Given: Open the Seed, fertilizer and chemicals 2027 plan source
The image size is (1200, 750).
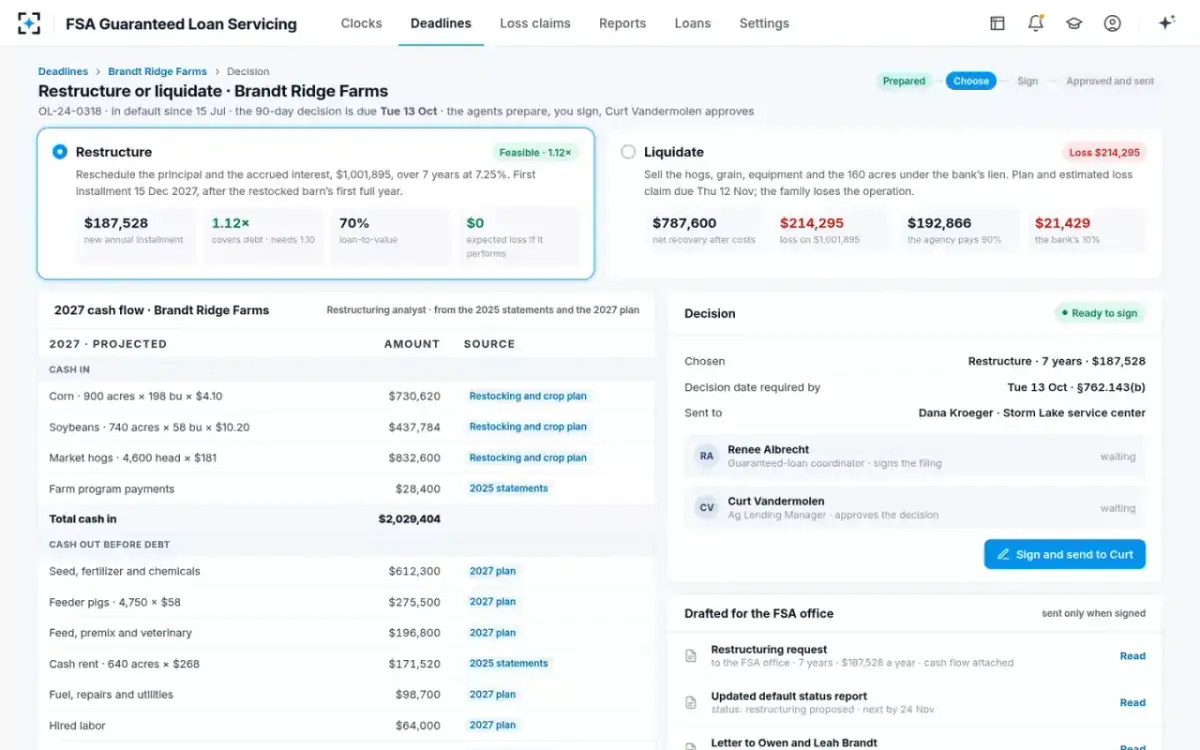Looking at the screenshot, I should point(493,571).
